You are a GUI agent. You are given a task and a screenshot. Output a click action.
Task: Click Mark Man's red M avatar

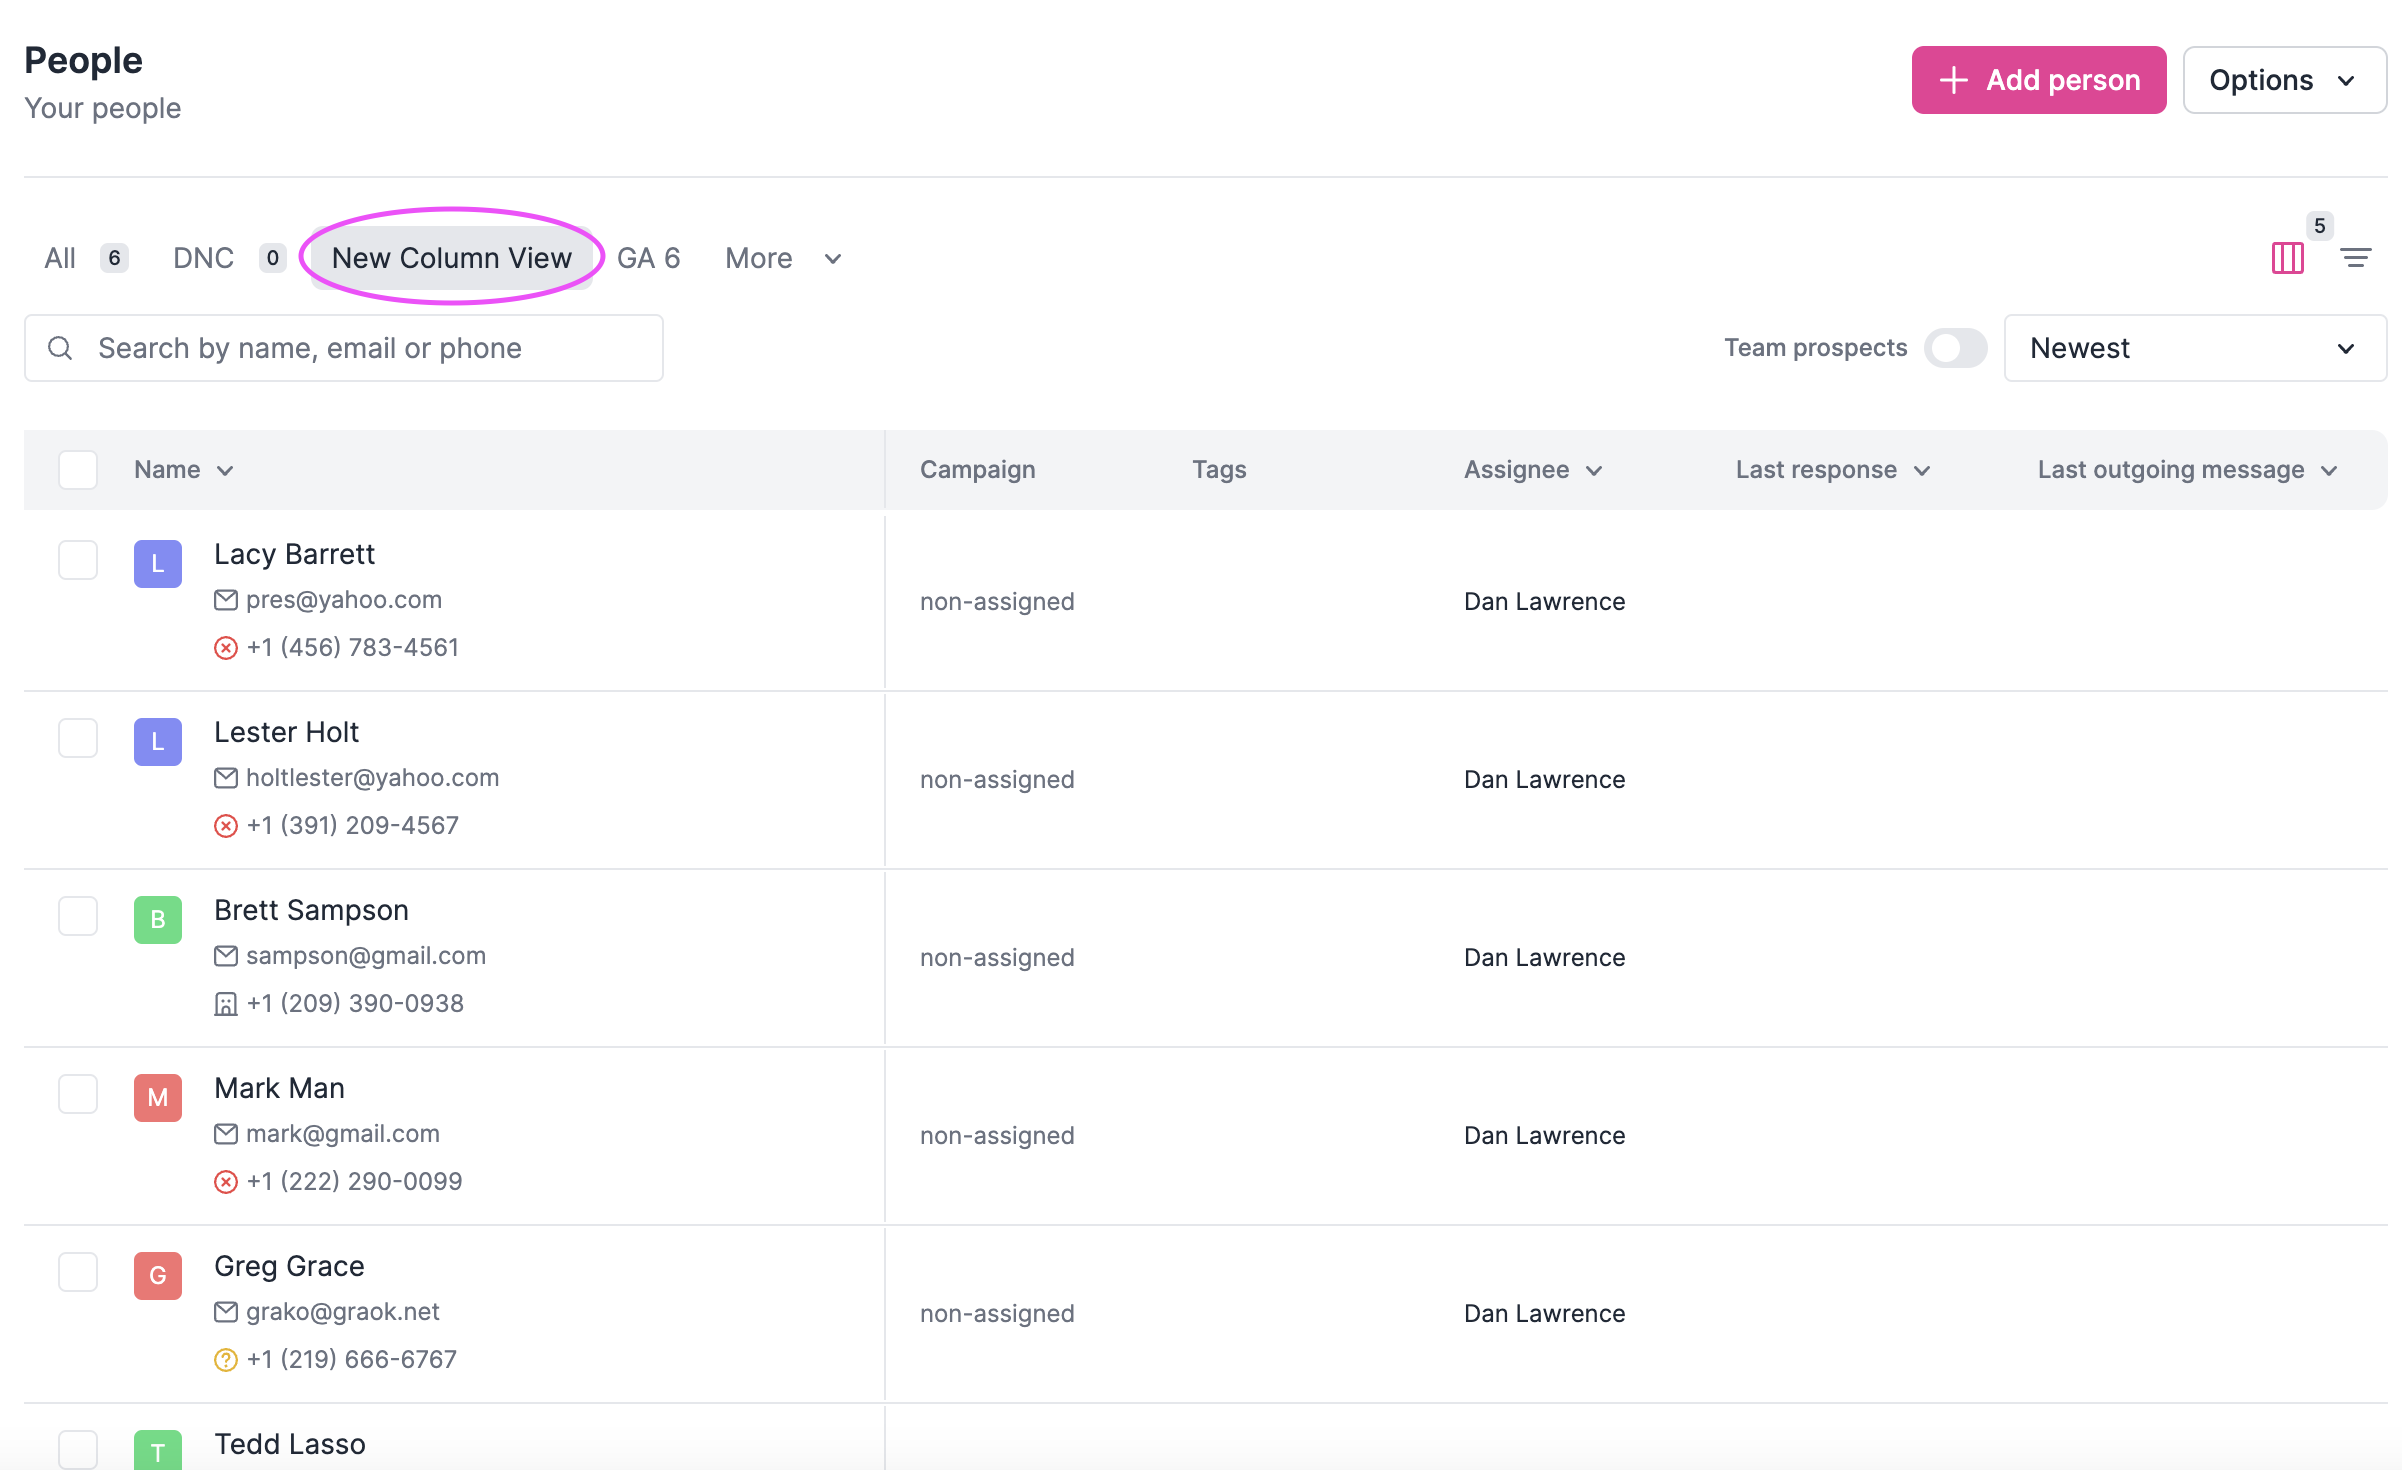pos(158,1098)
